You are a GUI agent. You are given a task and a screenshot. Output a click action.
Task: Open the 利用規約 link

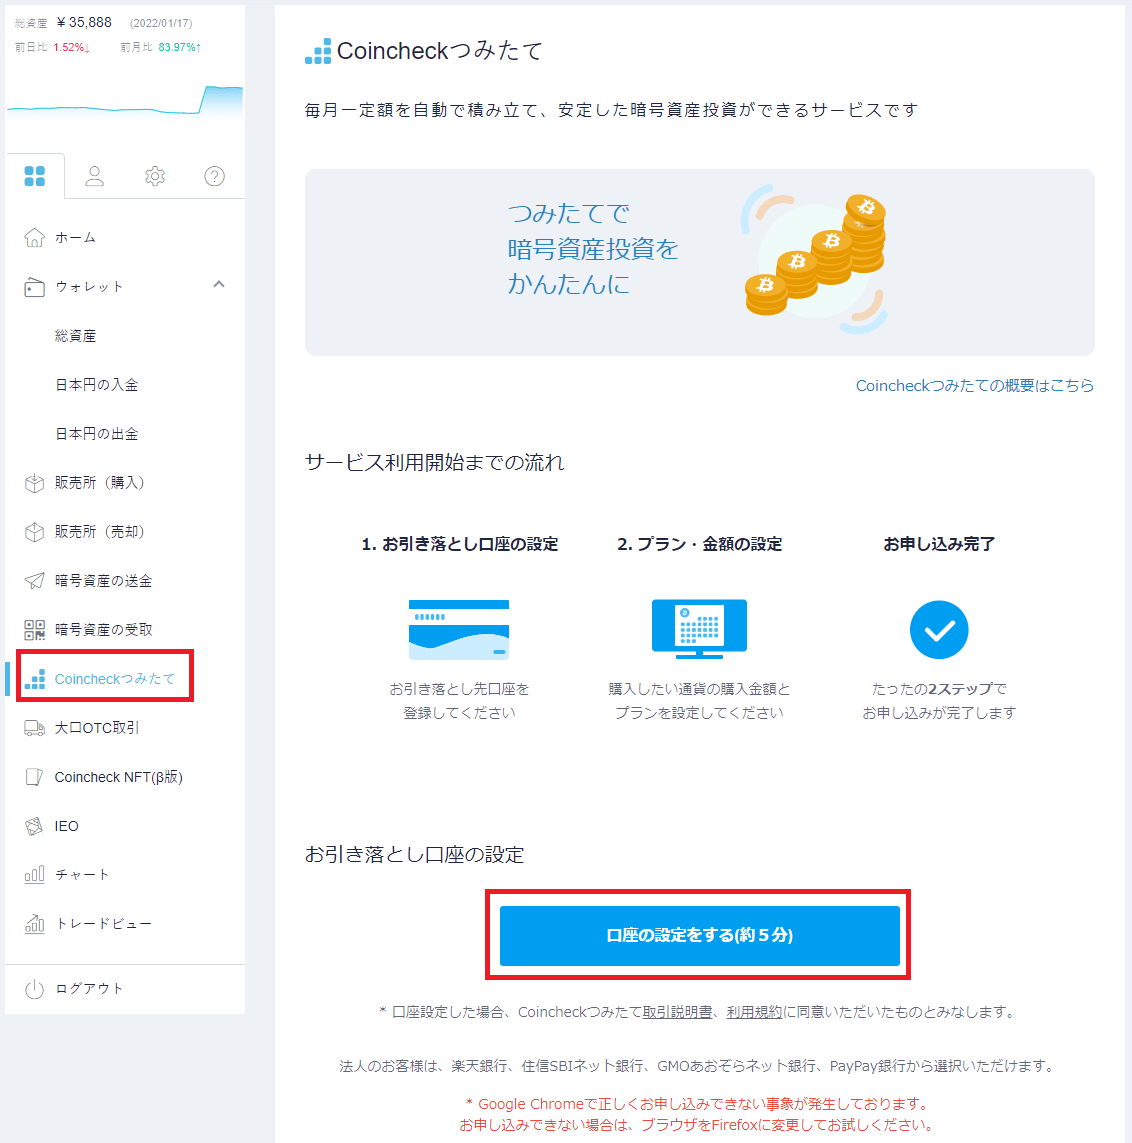click(754, 1012)
